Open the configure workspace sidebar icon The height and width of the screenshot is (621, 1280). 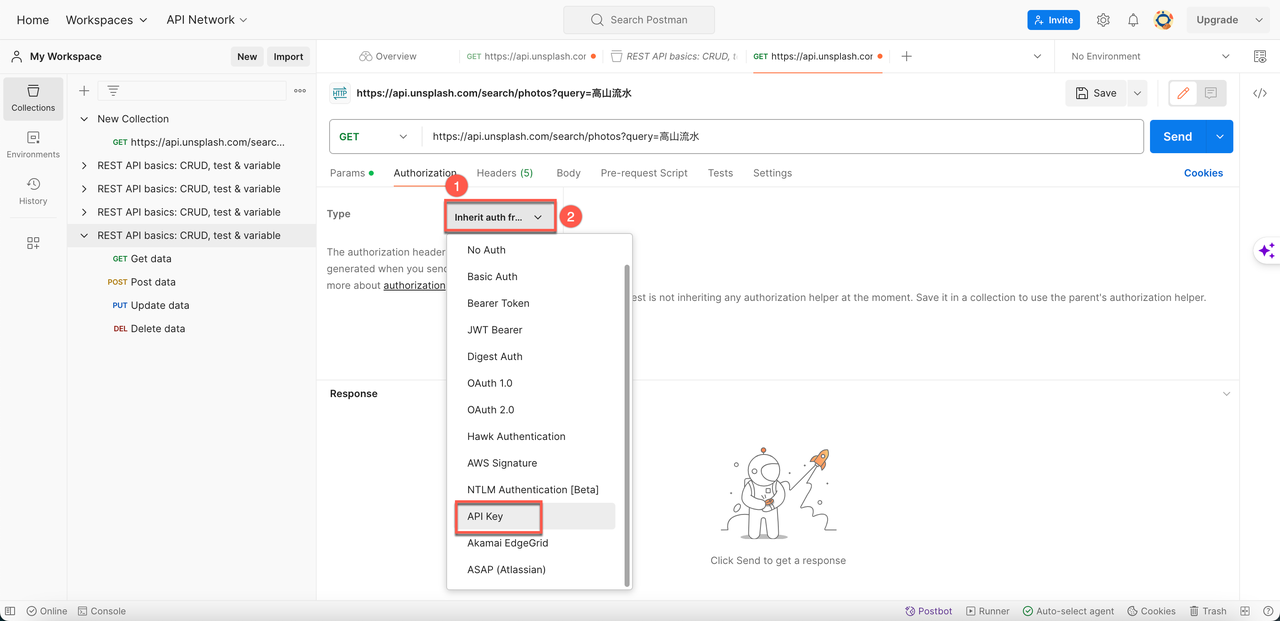[33, 243]
